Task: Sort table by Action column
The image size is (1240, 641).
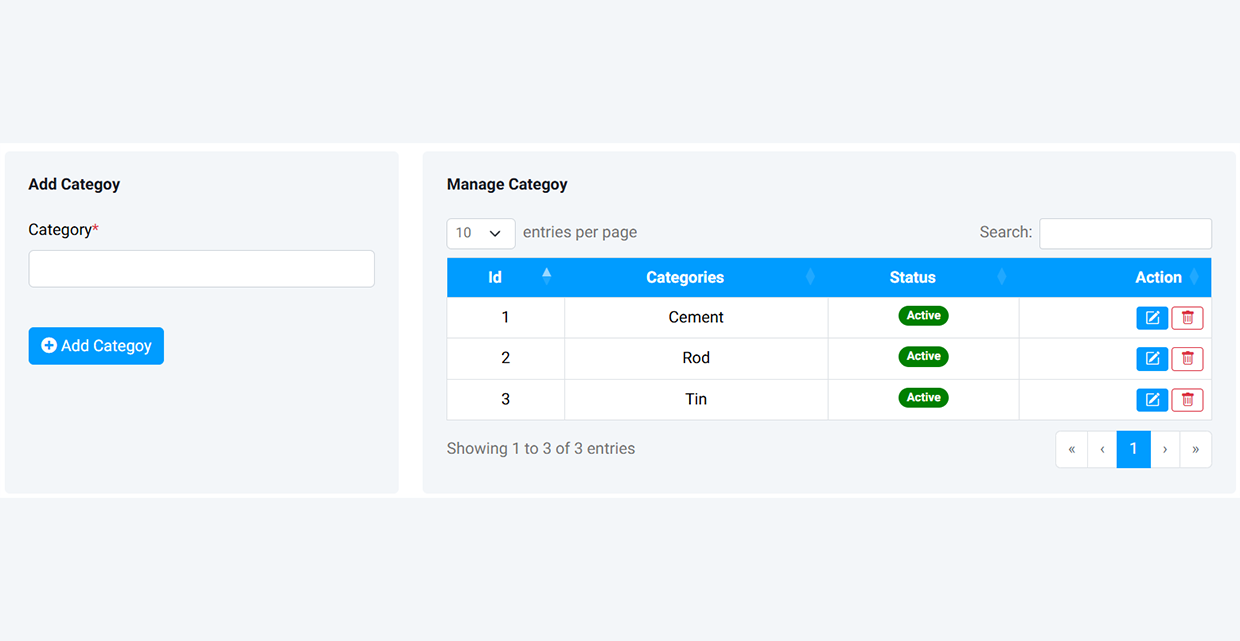Action: coord(1115,277)
